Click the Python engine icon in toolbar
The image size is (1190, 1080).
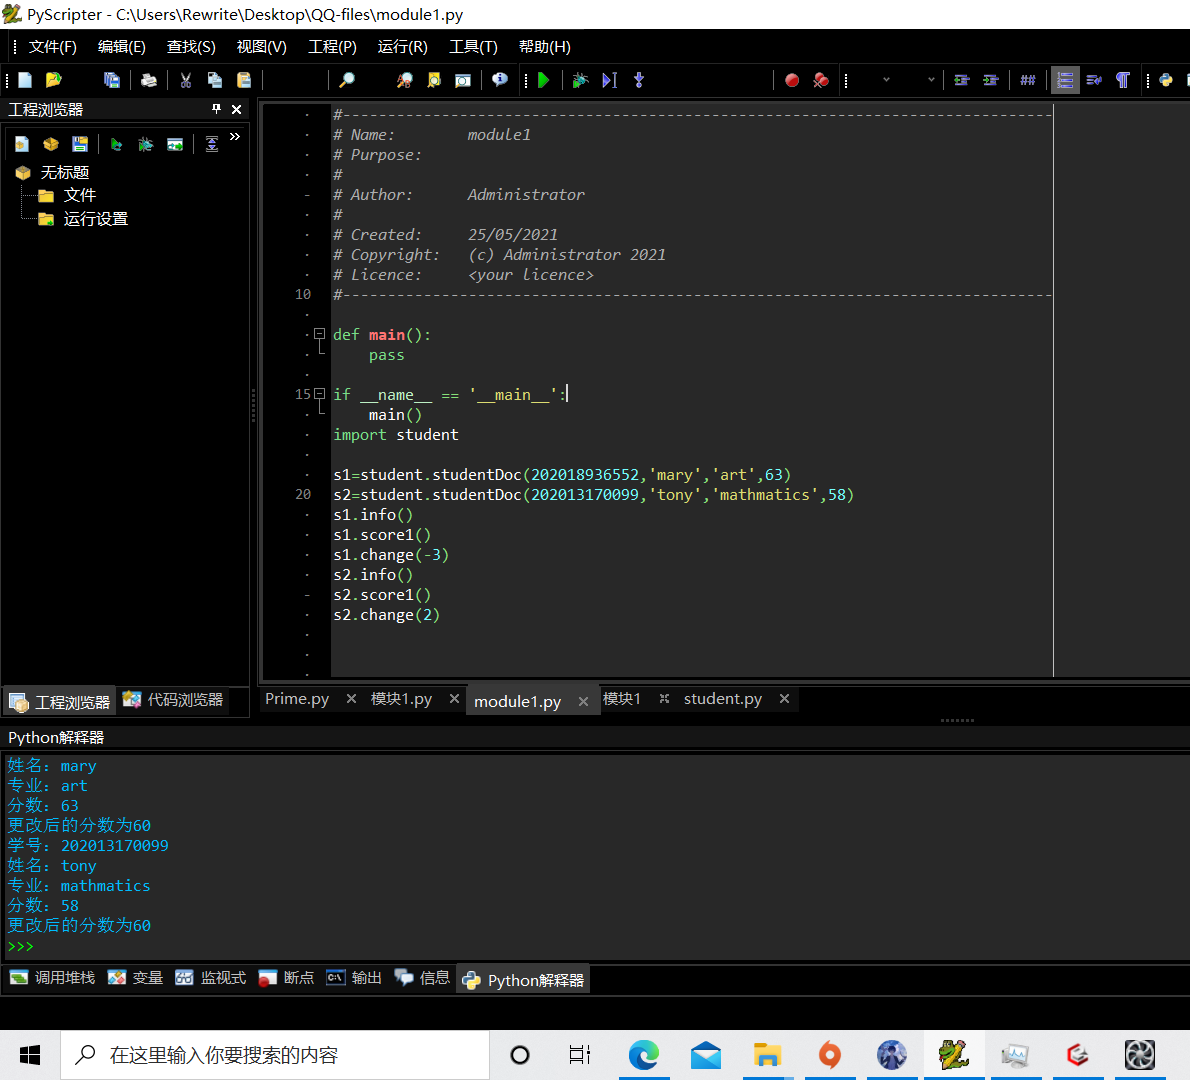tap(1166, 80)
